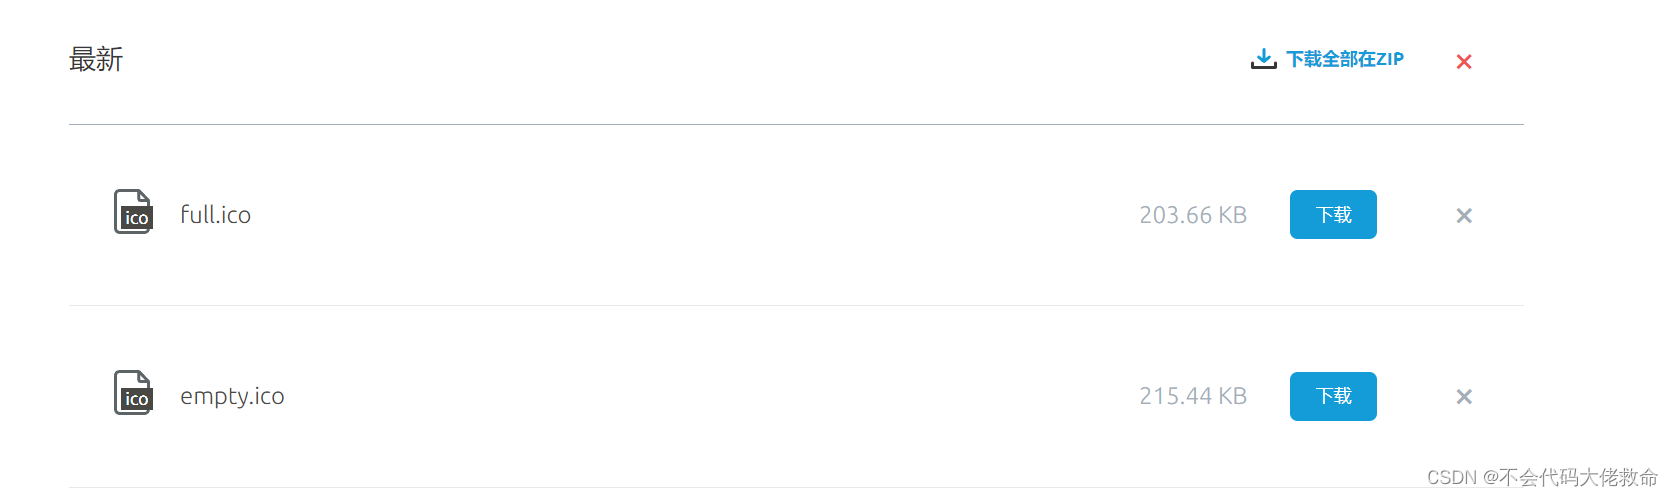Select the full.ico filename text
Image resolution: width=1674 pixels, height=496 pixels.
[x=215, y=215]
